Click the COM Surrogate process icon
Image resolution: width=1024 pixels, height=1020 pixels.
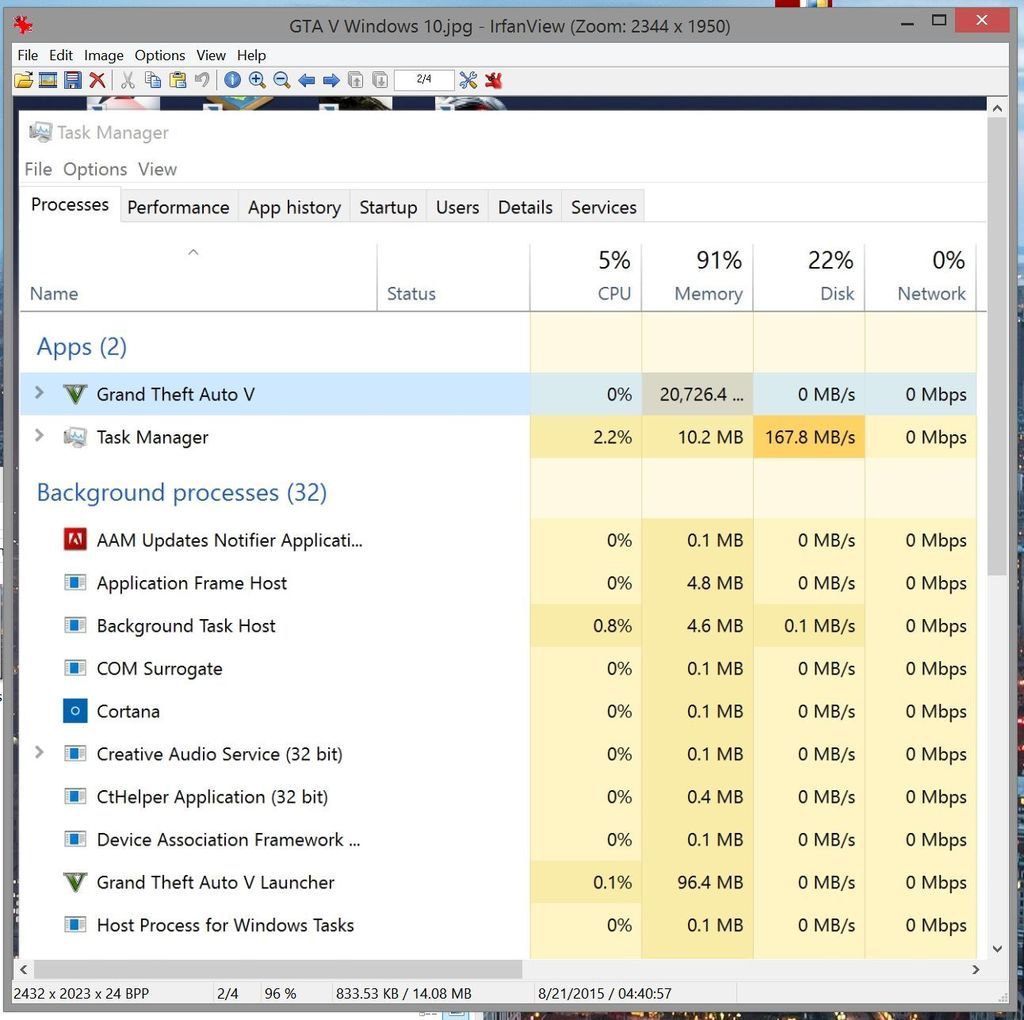[x=75, y=667]
